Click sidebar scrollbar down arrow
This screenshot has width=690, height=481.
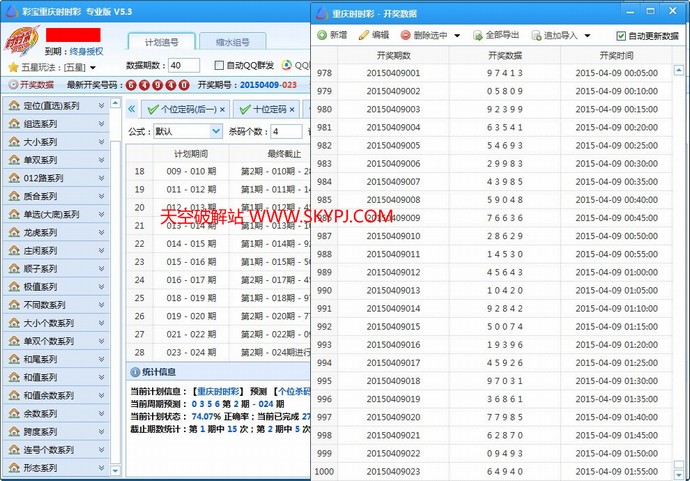pyautogui.click(x=115, y=470)
